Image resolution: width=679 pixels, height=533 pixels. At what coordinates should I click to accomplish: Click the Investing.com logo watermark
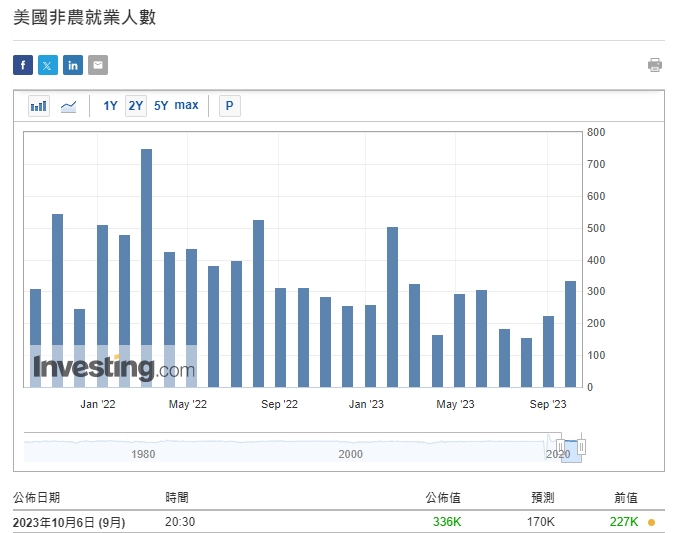(113, 368)
